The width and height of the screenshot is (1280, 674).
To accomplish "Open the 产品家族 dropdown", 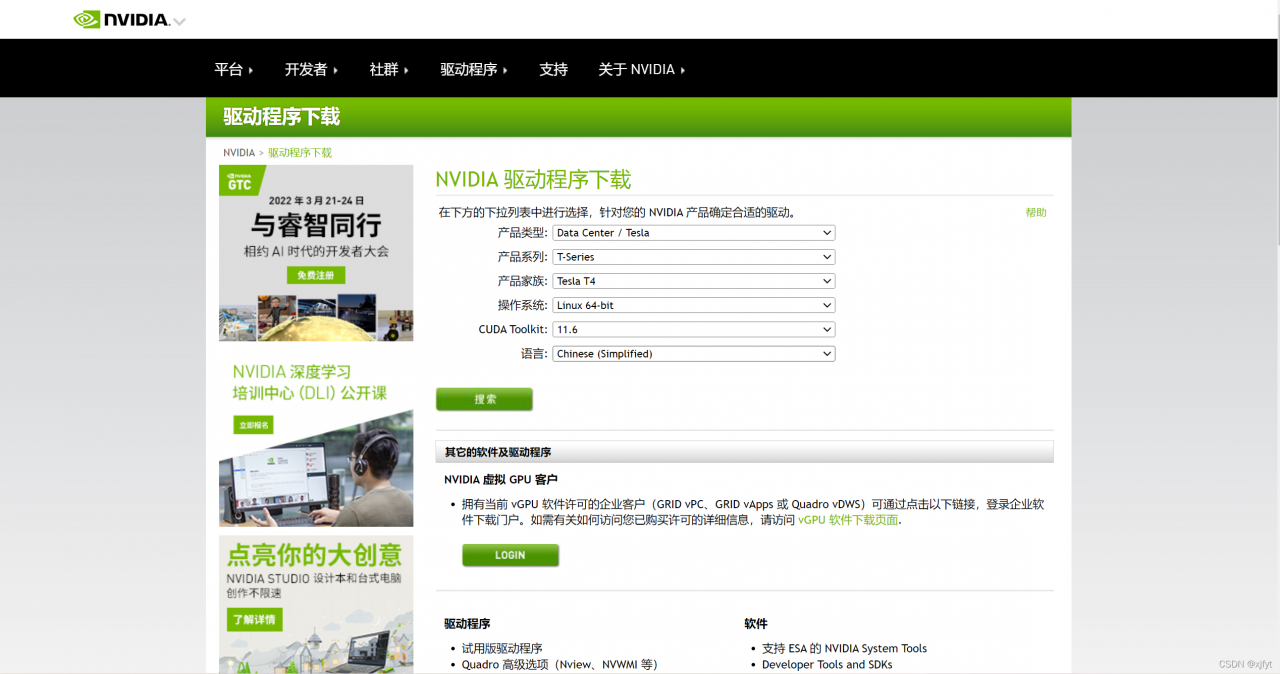I will (x=694, y=281).
